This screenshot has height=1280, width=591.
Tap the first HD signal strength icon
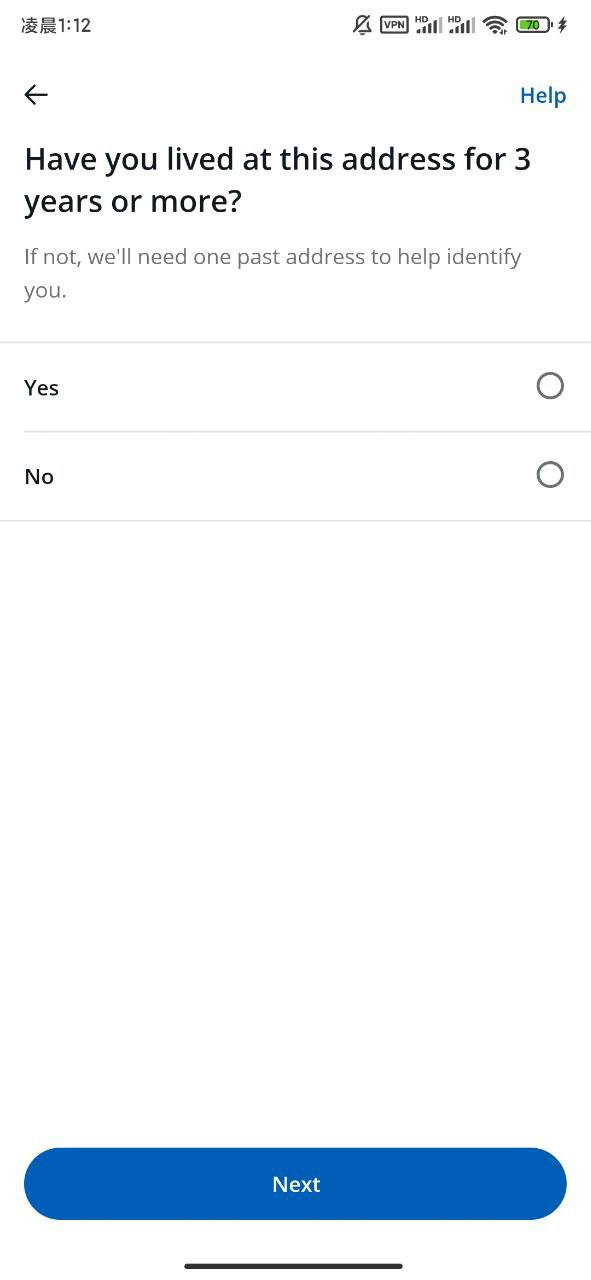tap(428, 24)
